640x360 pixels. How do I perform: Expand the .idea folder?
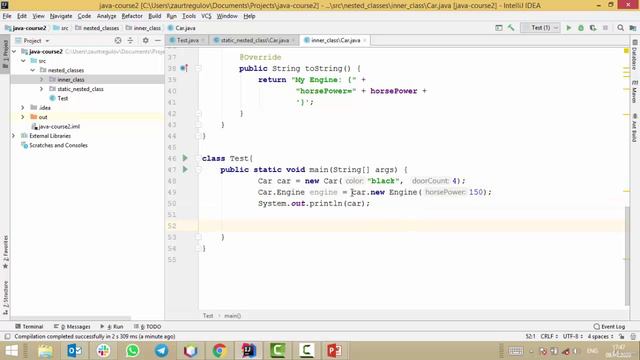(x=23, y=108)
